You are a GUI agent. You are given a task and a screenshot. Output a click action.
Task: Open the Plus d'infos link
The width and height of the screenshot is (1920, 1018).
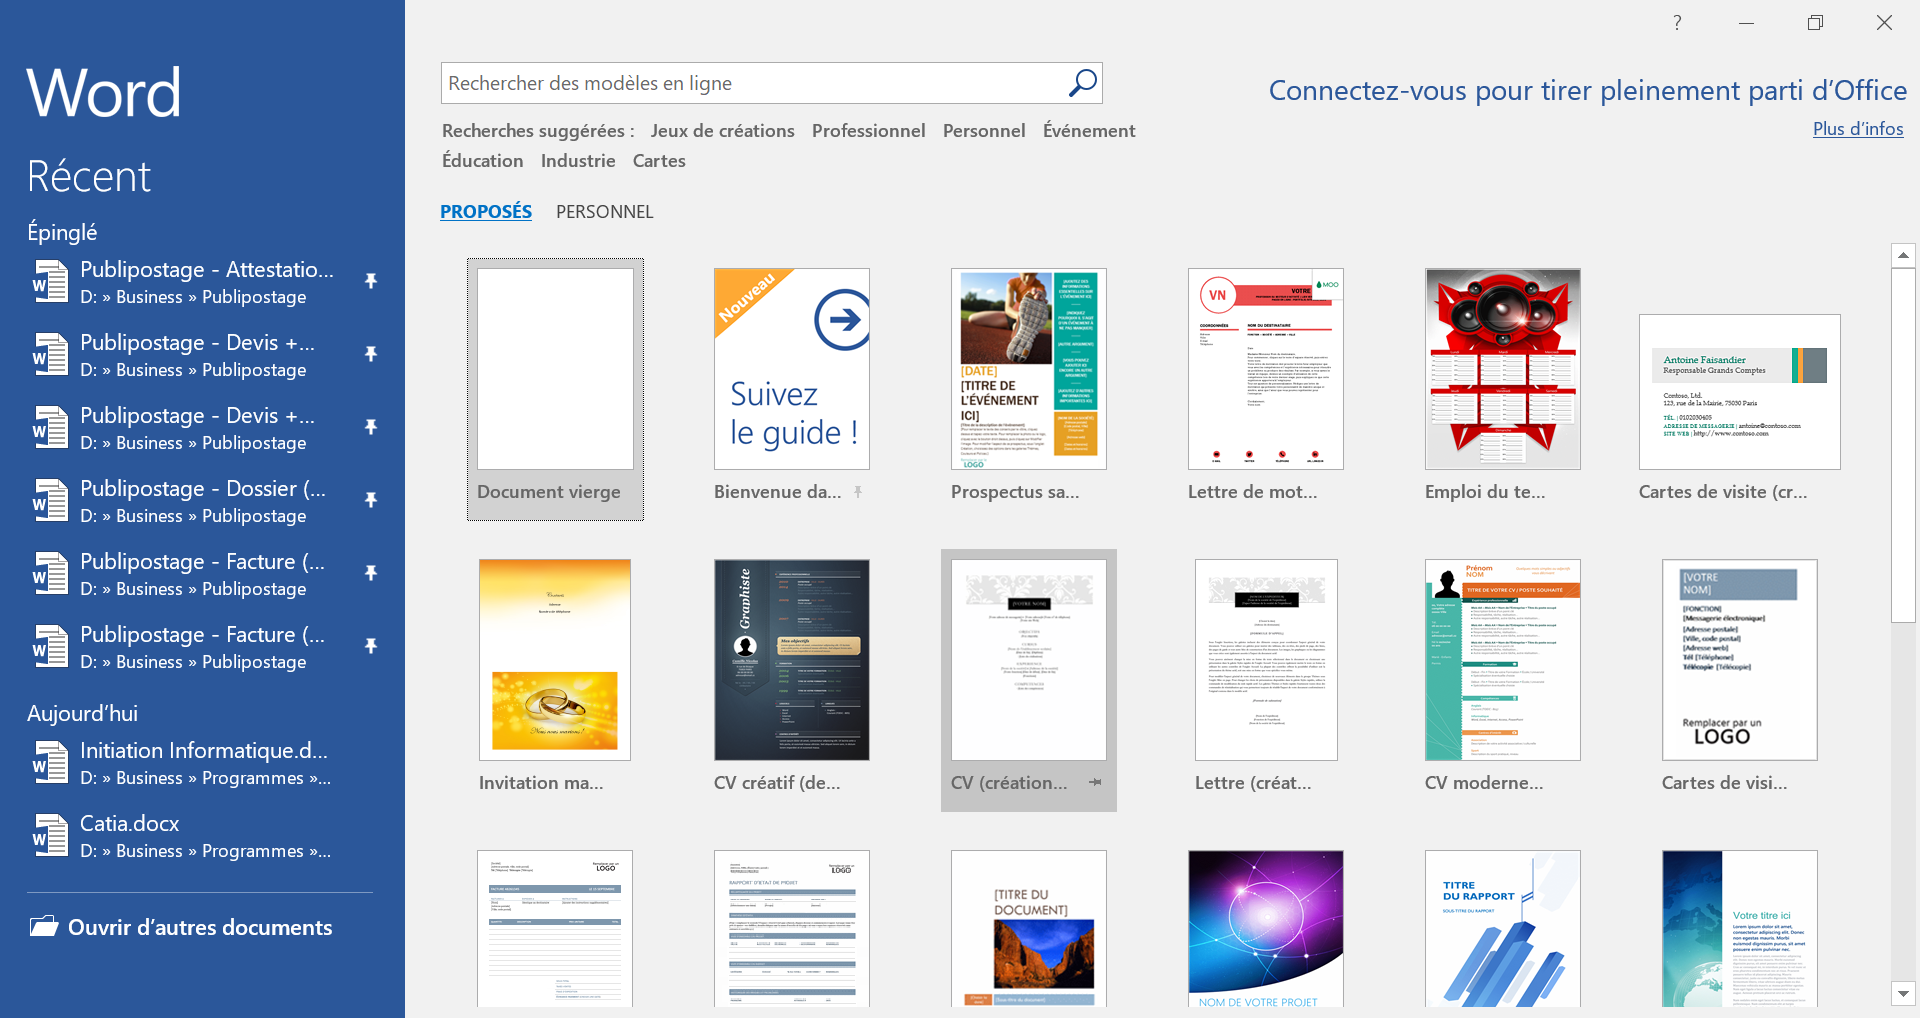1858,129
